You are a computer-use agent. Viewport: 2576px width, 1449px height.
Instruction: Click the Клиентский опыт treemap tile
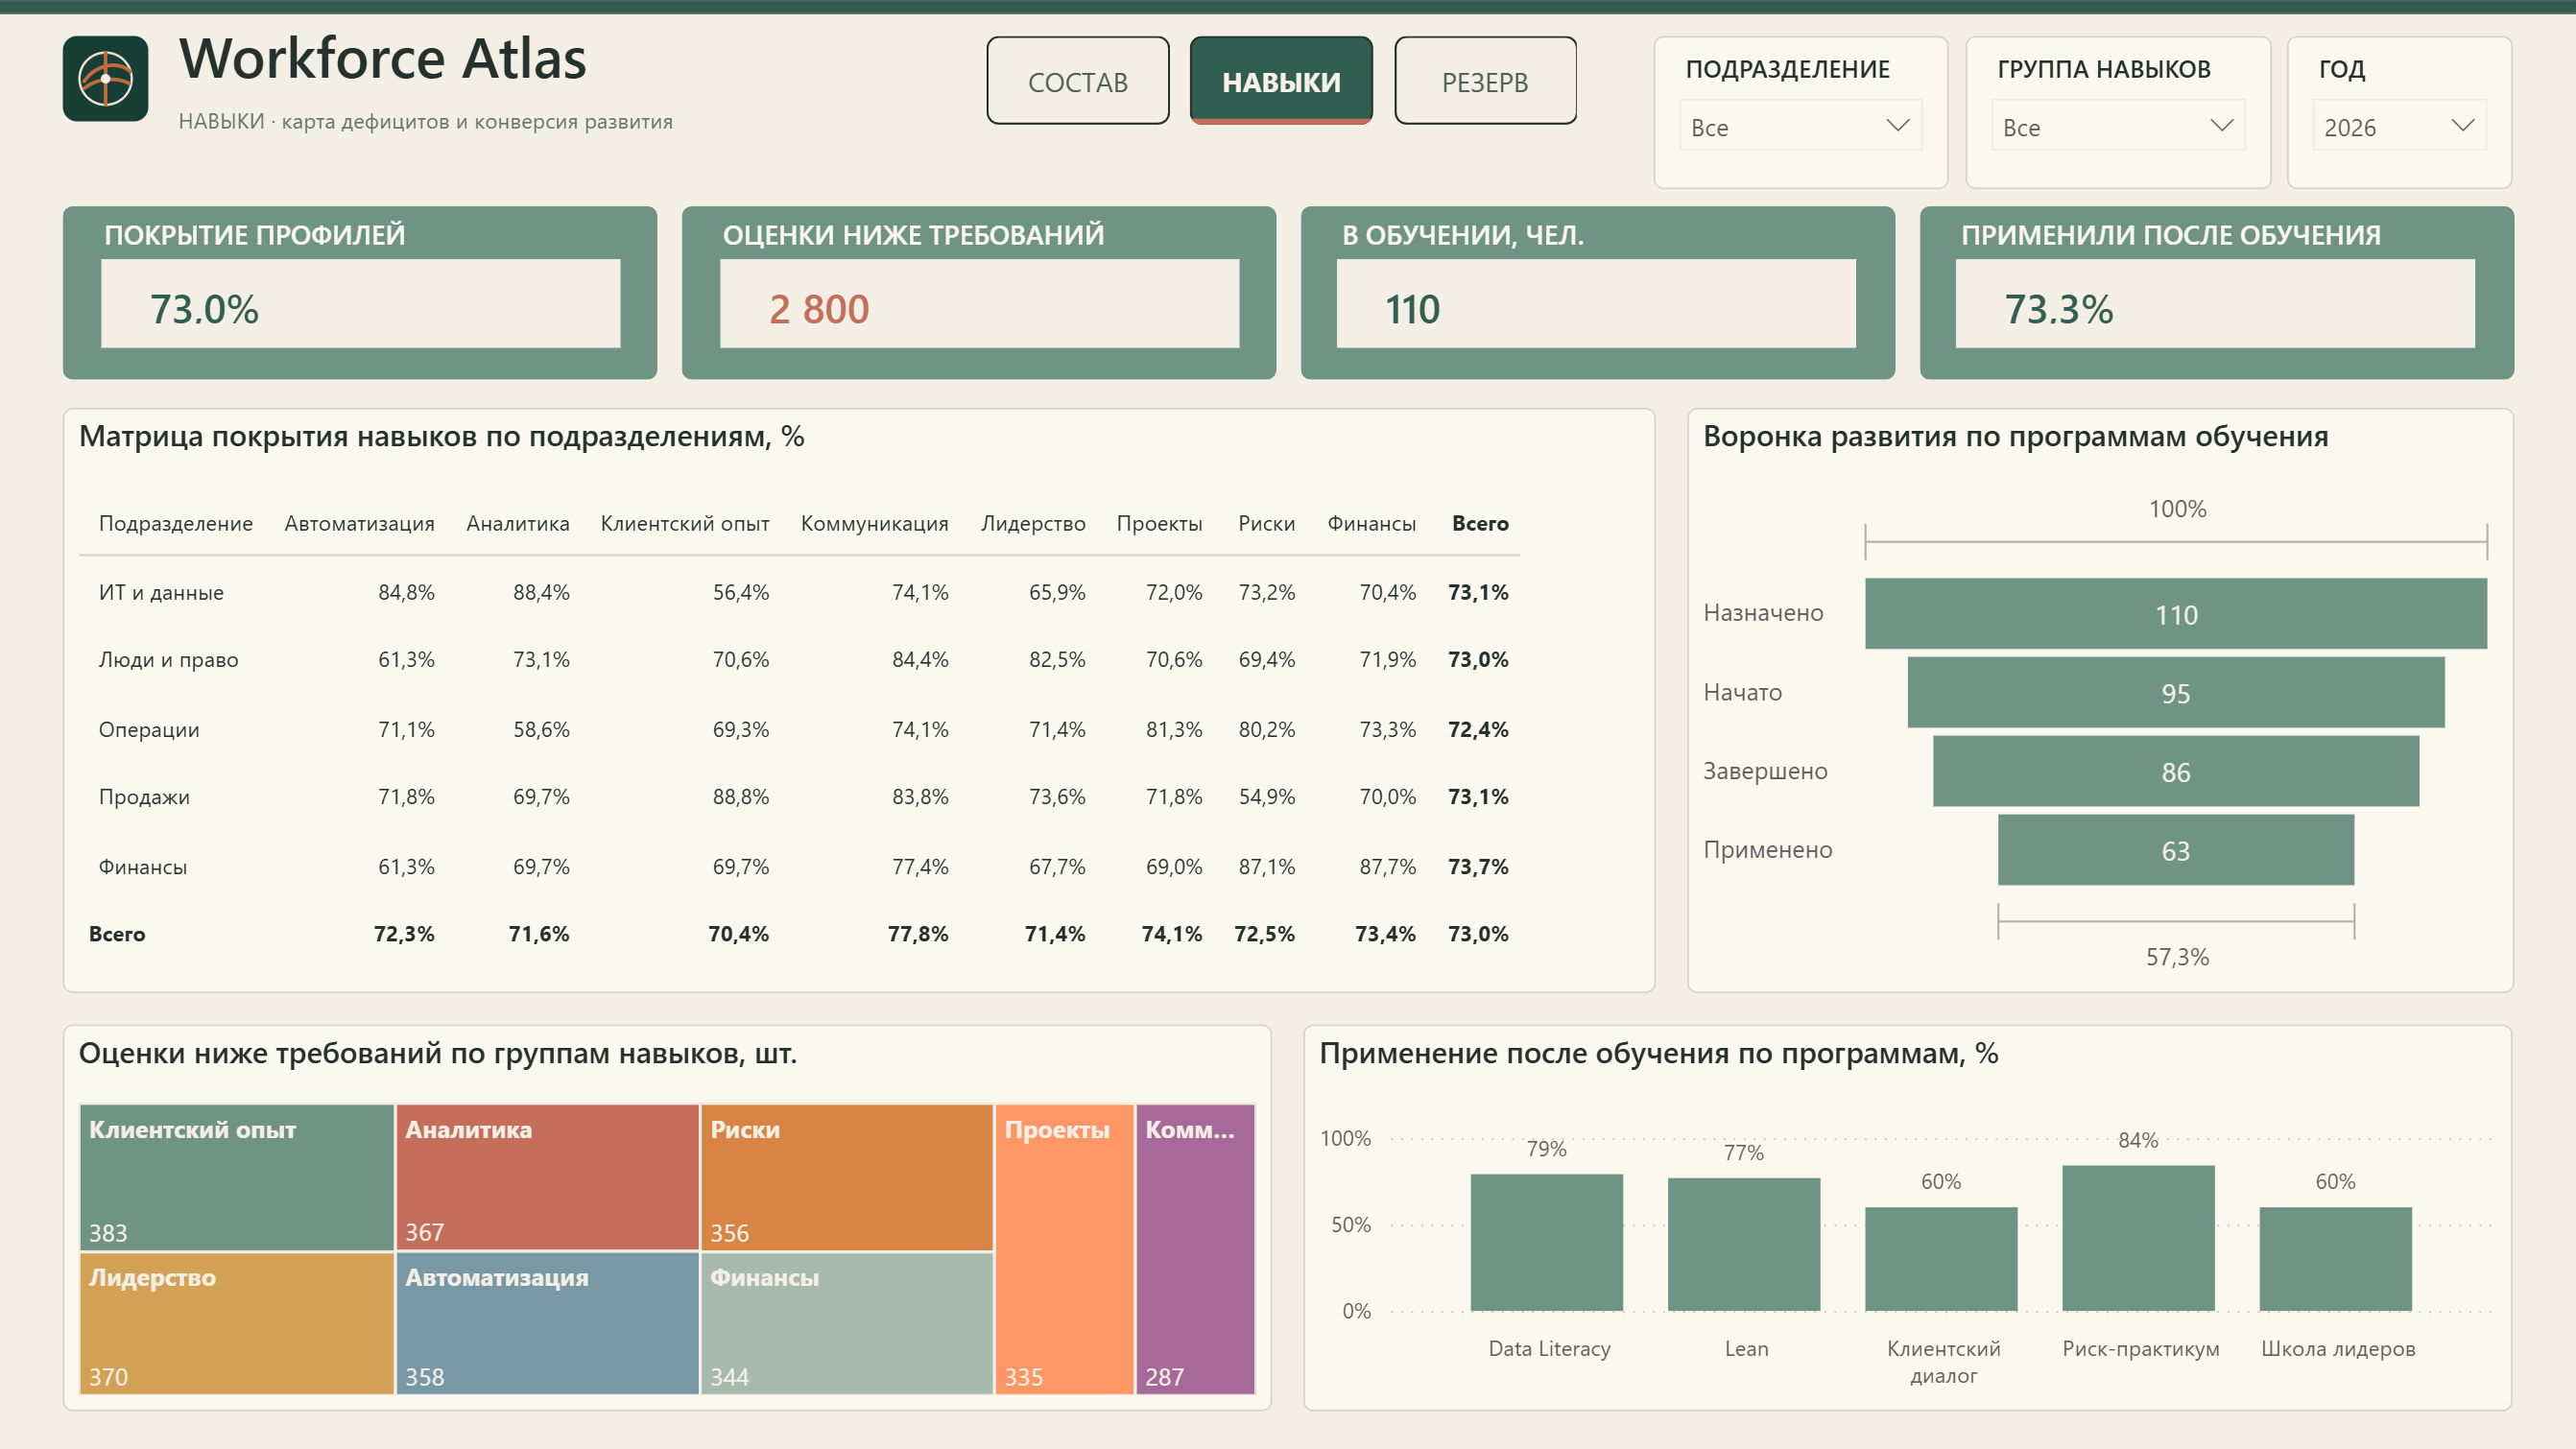pyautogui.click(x=237, y=1177)
